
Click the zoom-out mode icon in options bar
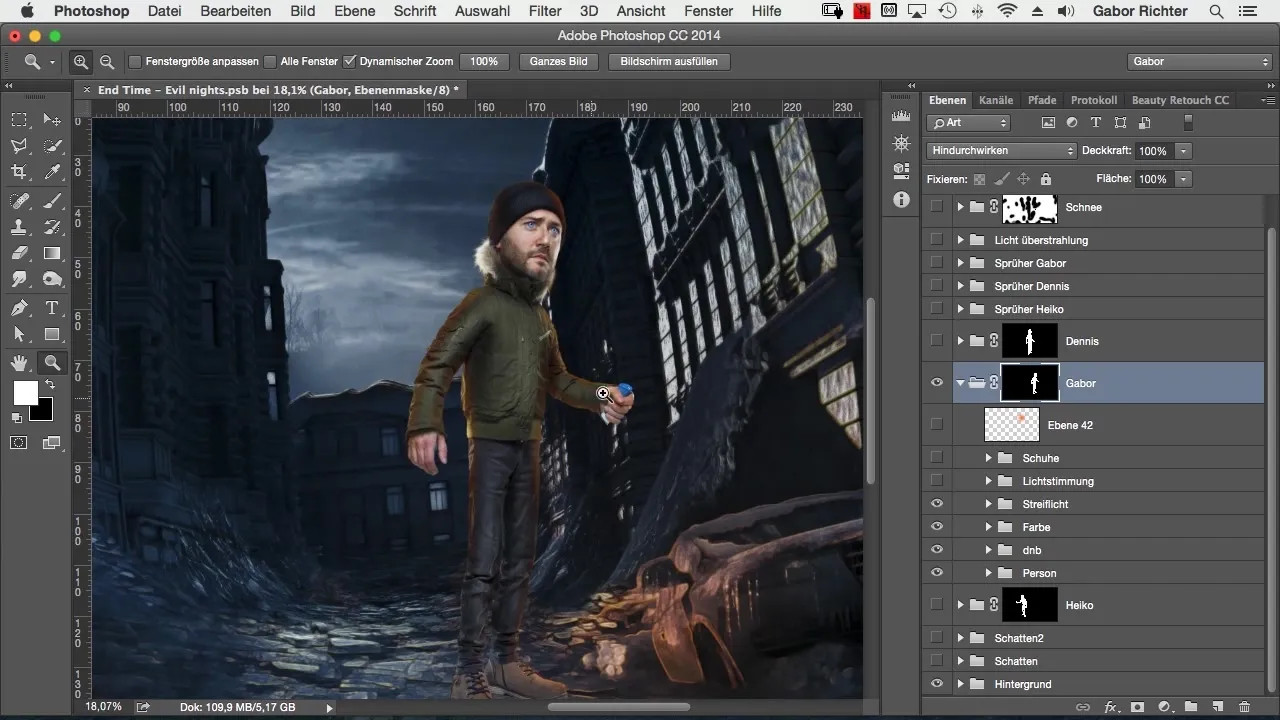click(x=106, y=62)
